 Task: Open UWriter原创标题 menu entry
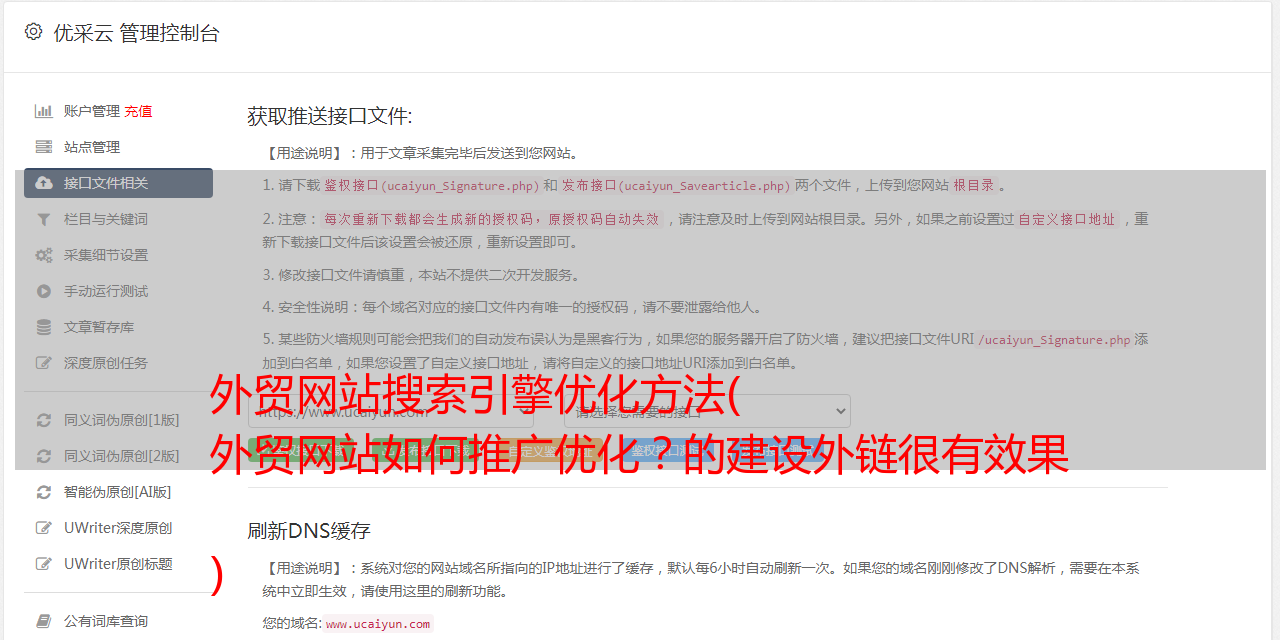118,564
